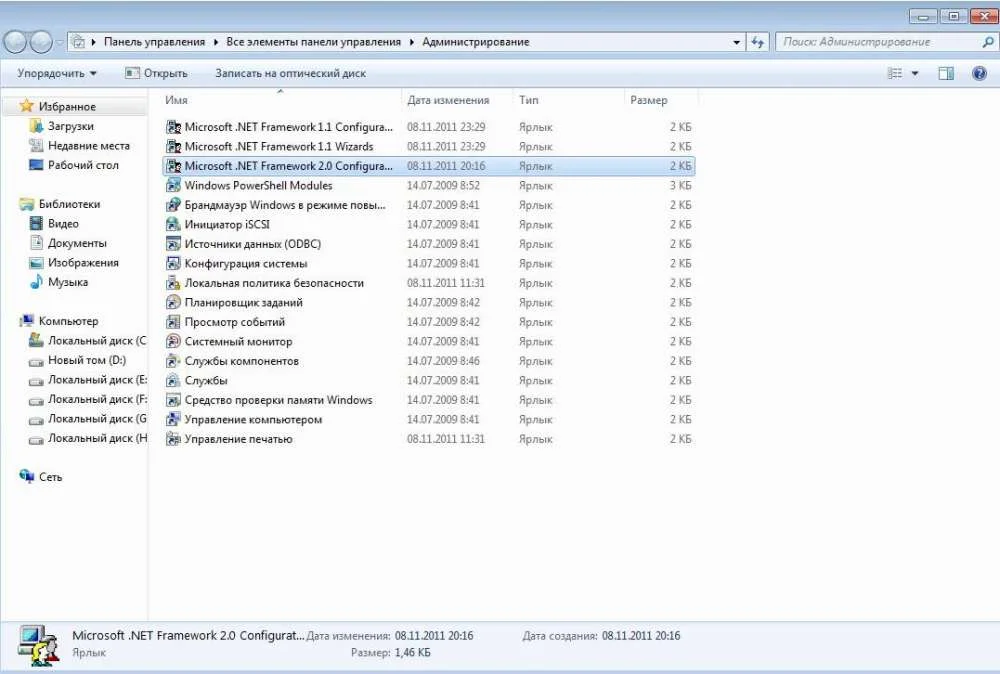This screenshot has height=674, width=1000.
Task: Click the Управление печатью icon
Action: coord(173,439)
